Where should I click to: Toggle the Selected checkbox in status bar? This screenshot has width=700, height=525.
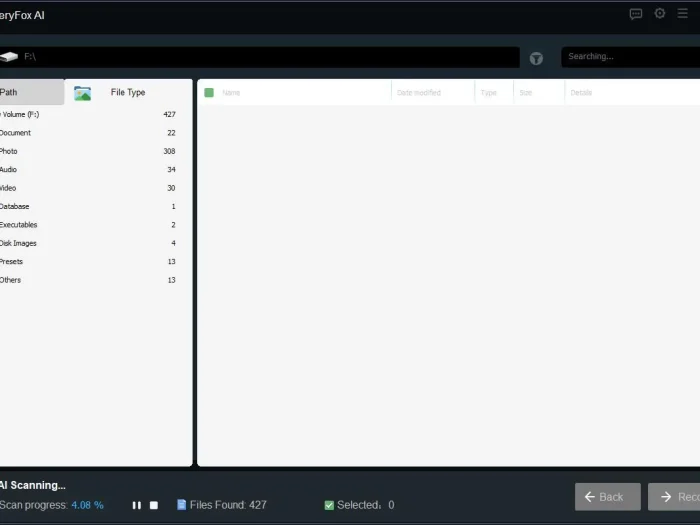point(329,505)
